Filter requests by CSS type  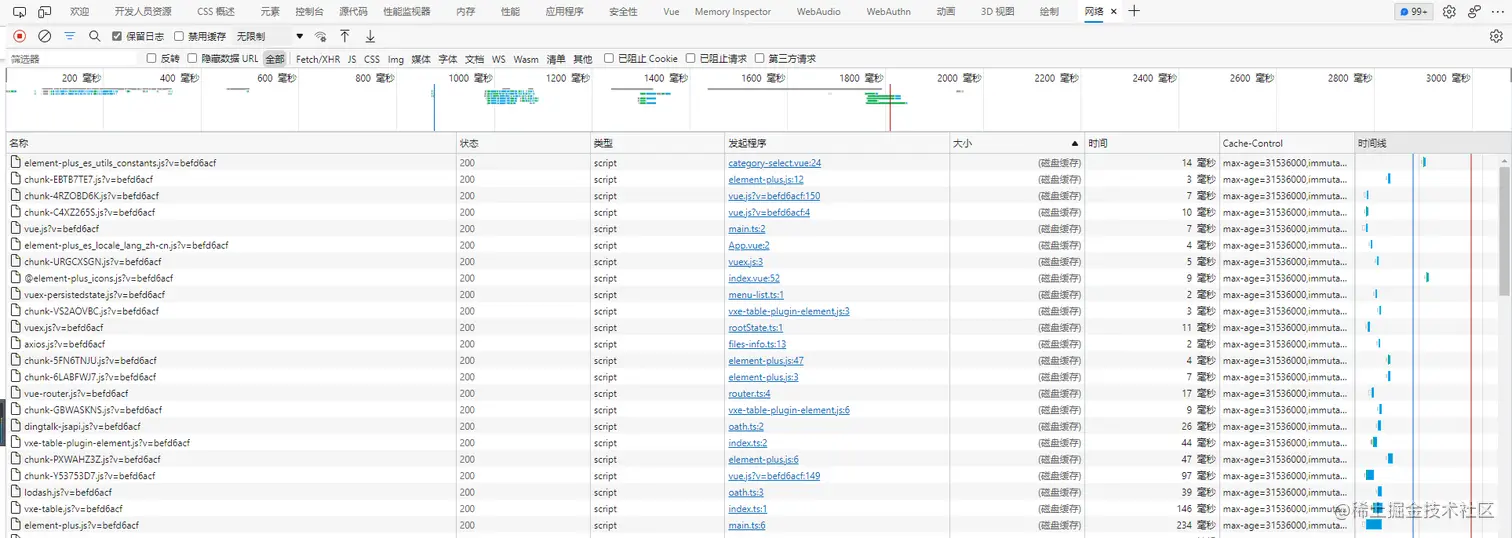click(372, 59)
